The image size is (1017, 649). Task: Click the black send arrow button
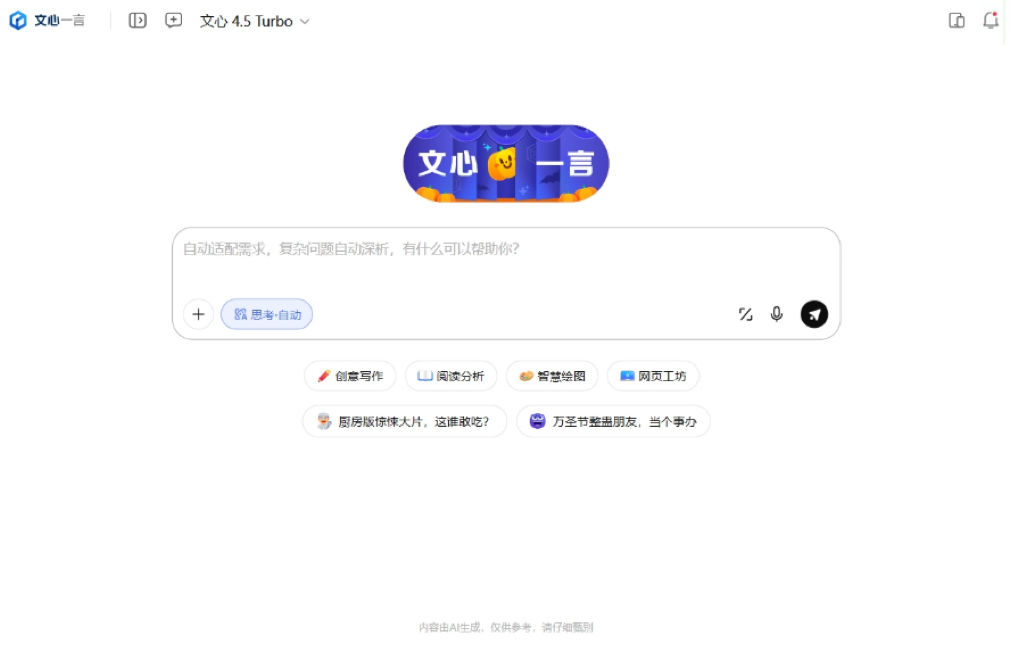click(814, 314)
